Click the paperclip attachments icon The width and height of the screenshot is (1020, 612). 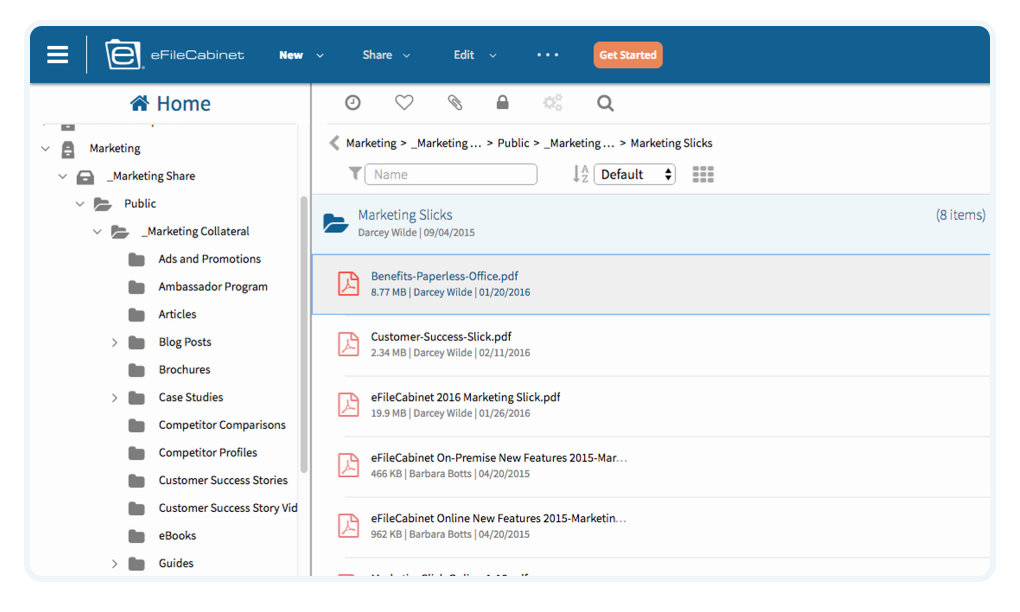[x=455, y=103]
